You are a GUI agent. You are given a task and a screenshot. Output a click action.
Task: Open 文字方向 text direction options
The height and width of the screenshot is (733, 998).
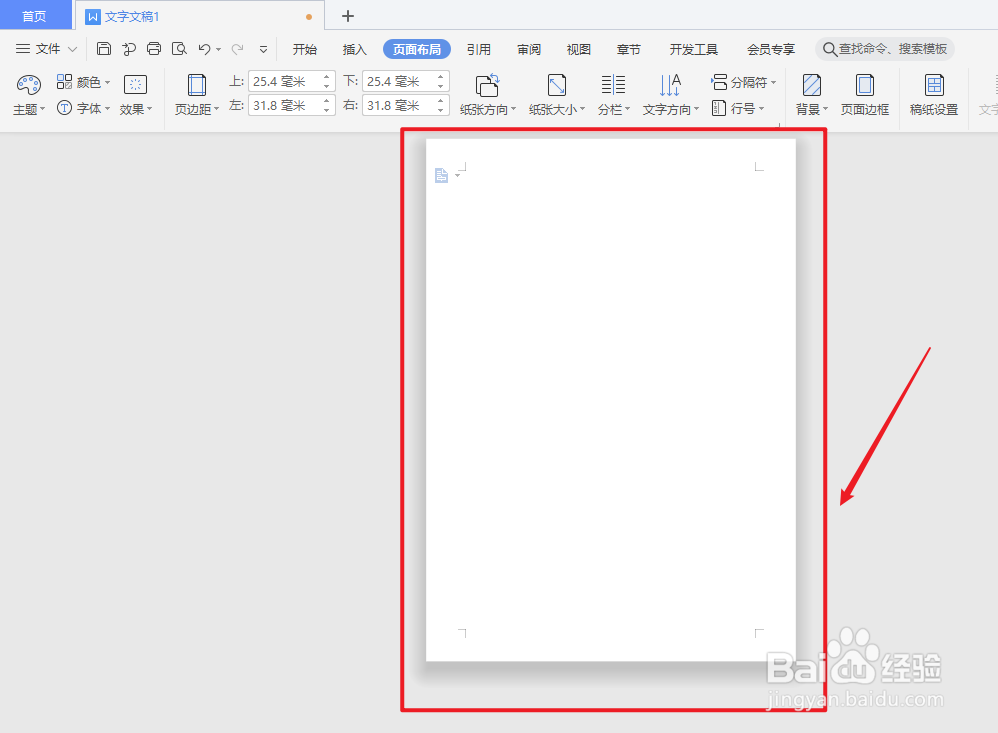[x=670, y=95]
